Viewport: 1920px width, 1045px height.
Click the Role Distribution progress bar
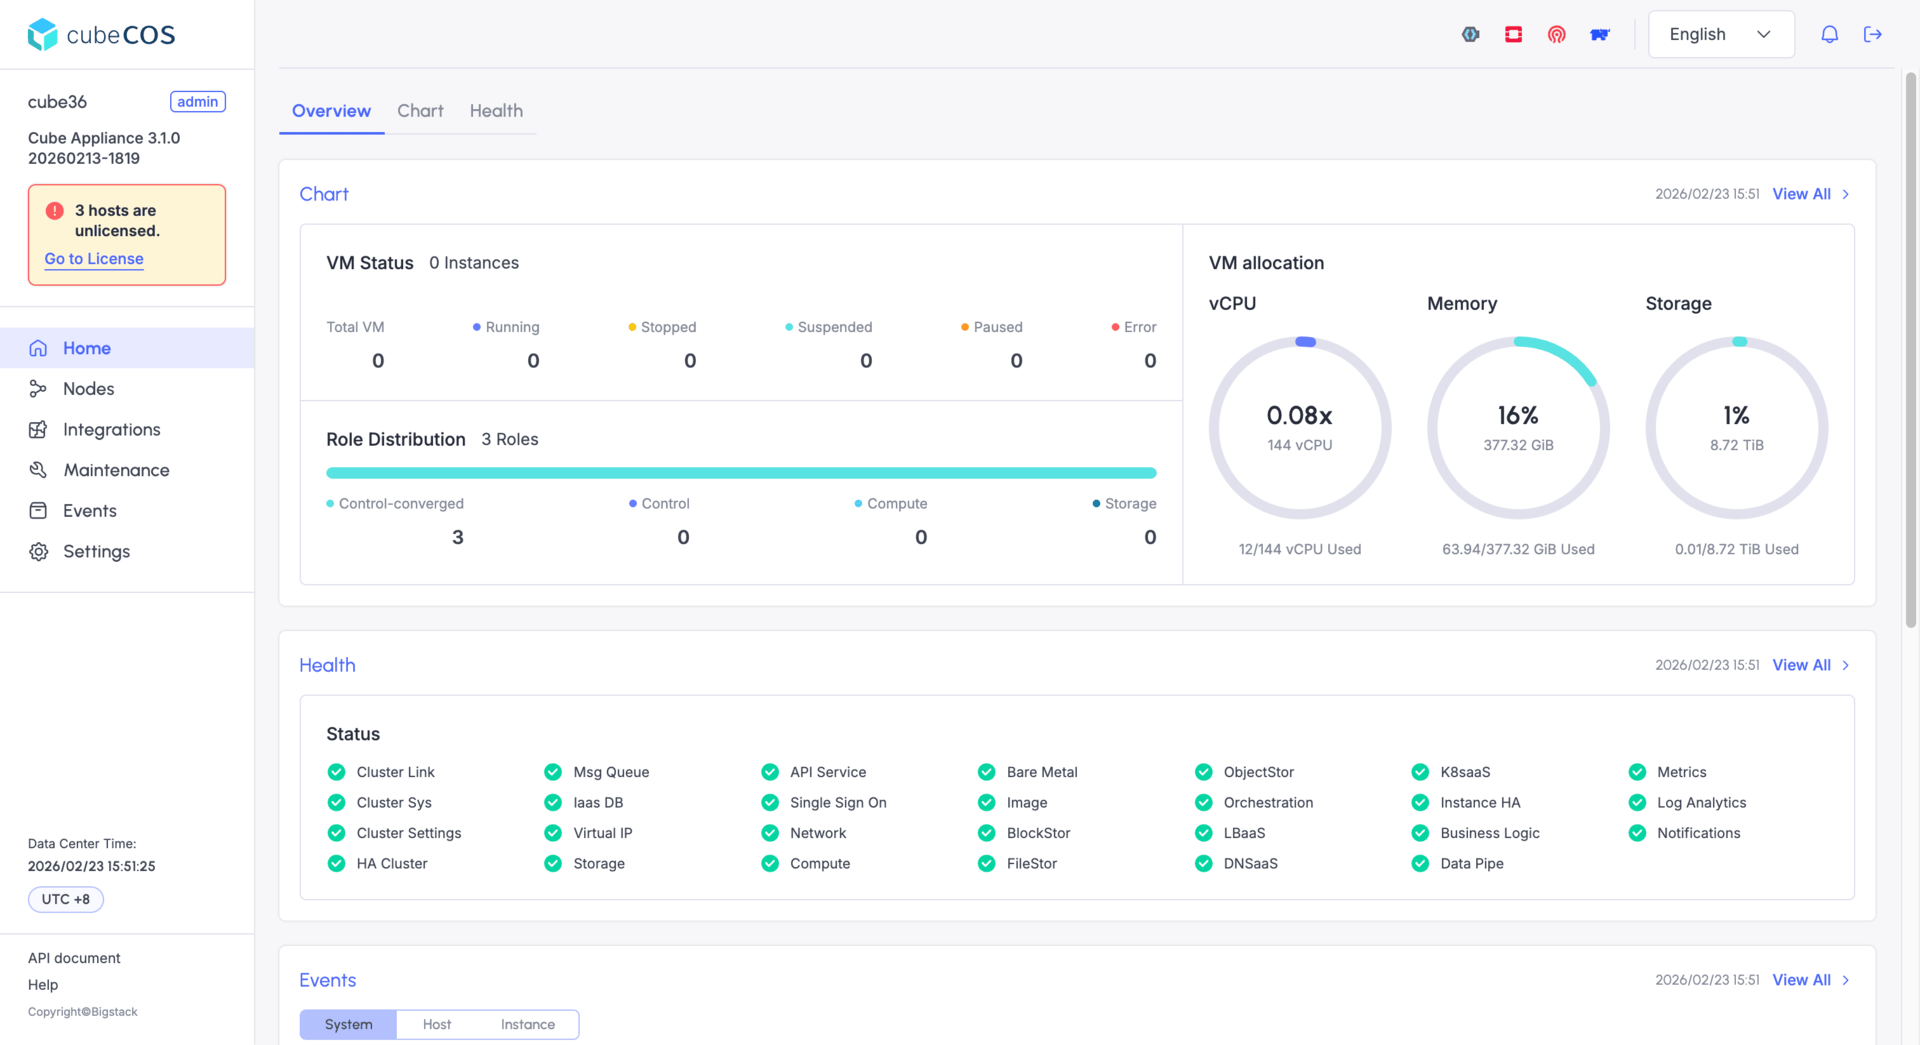pos(741,473)
